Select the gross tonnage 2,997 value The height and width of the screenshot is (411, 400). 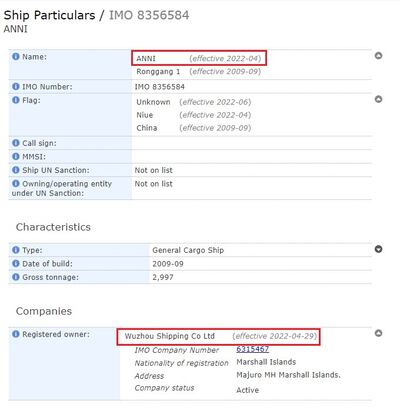[163, 277]
